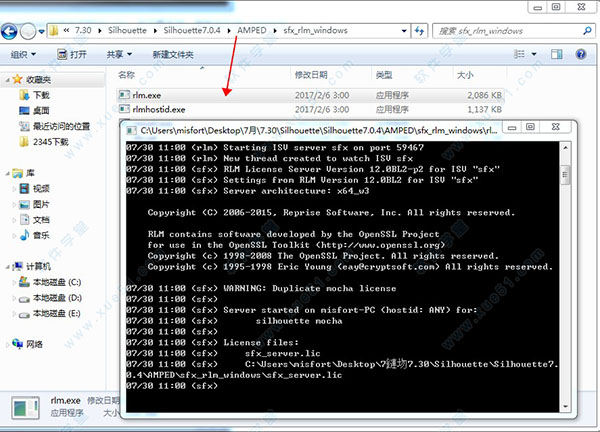The height and width of the screenshot is (432, 600).
Task: Select the rlm.exe file
Action: tap(147, 93)
